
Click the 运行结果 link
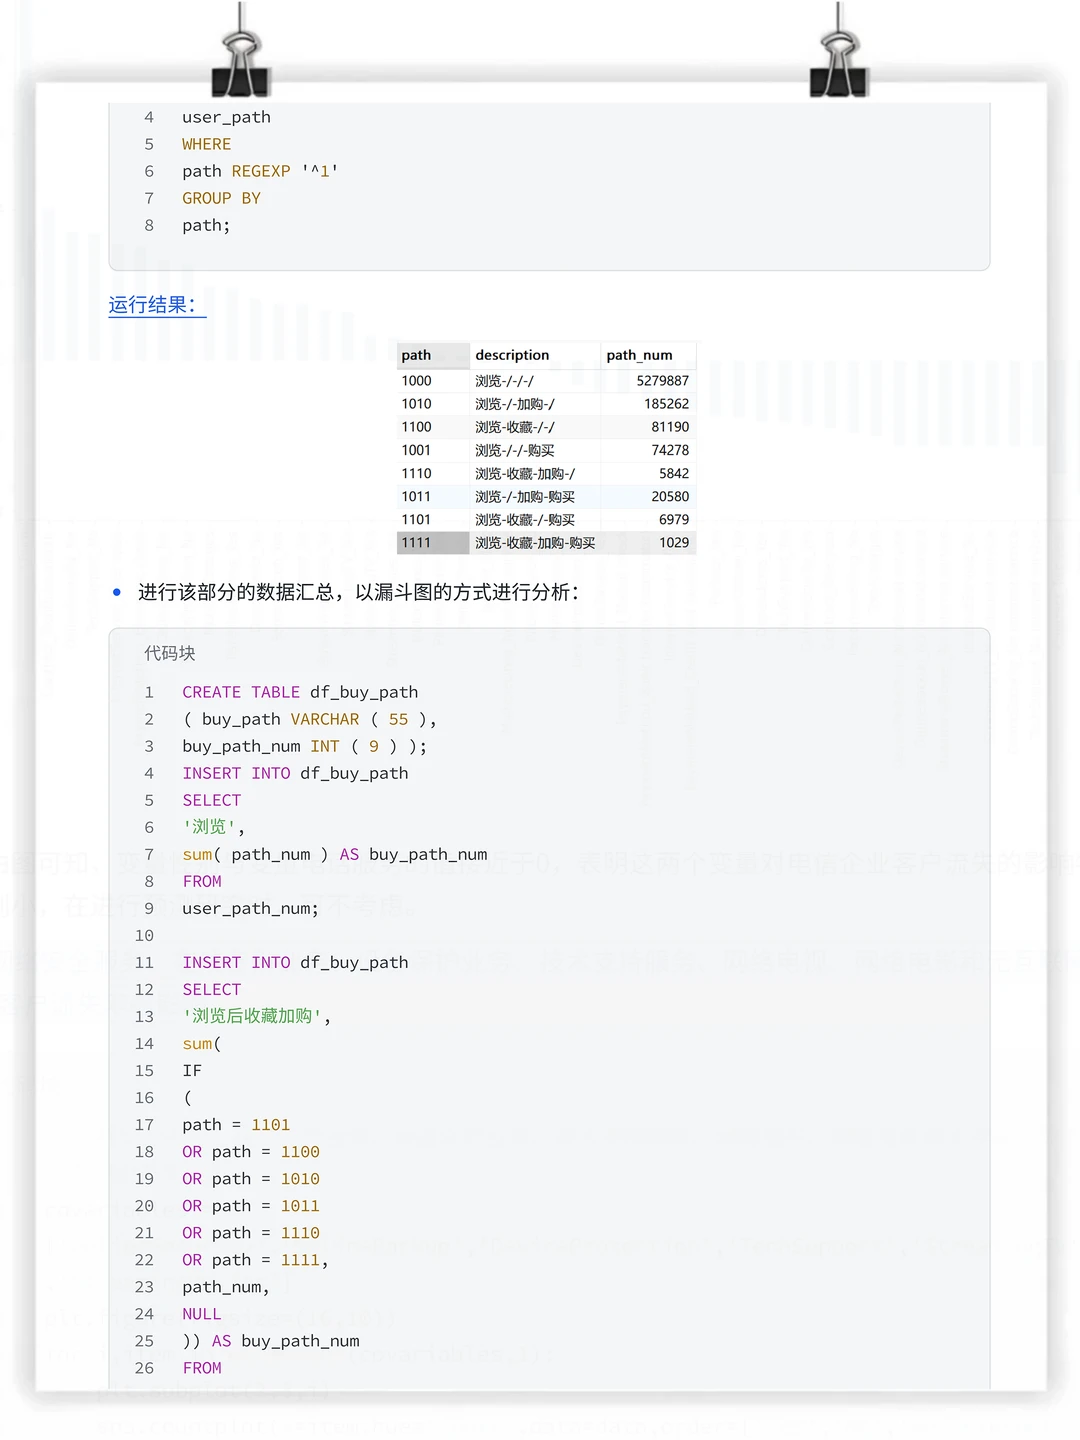(154, 307)
